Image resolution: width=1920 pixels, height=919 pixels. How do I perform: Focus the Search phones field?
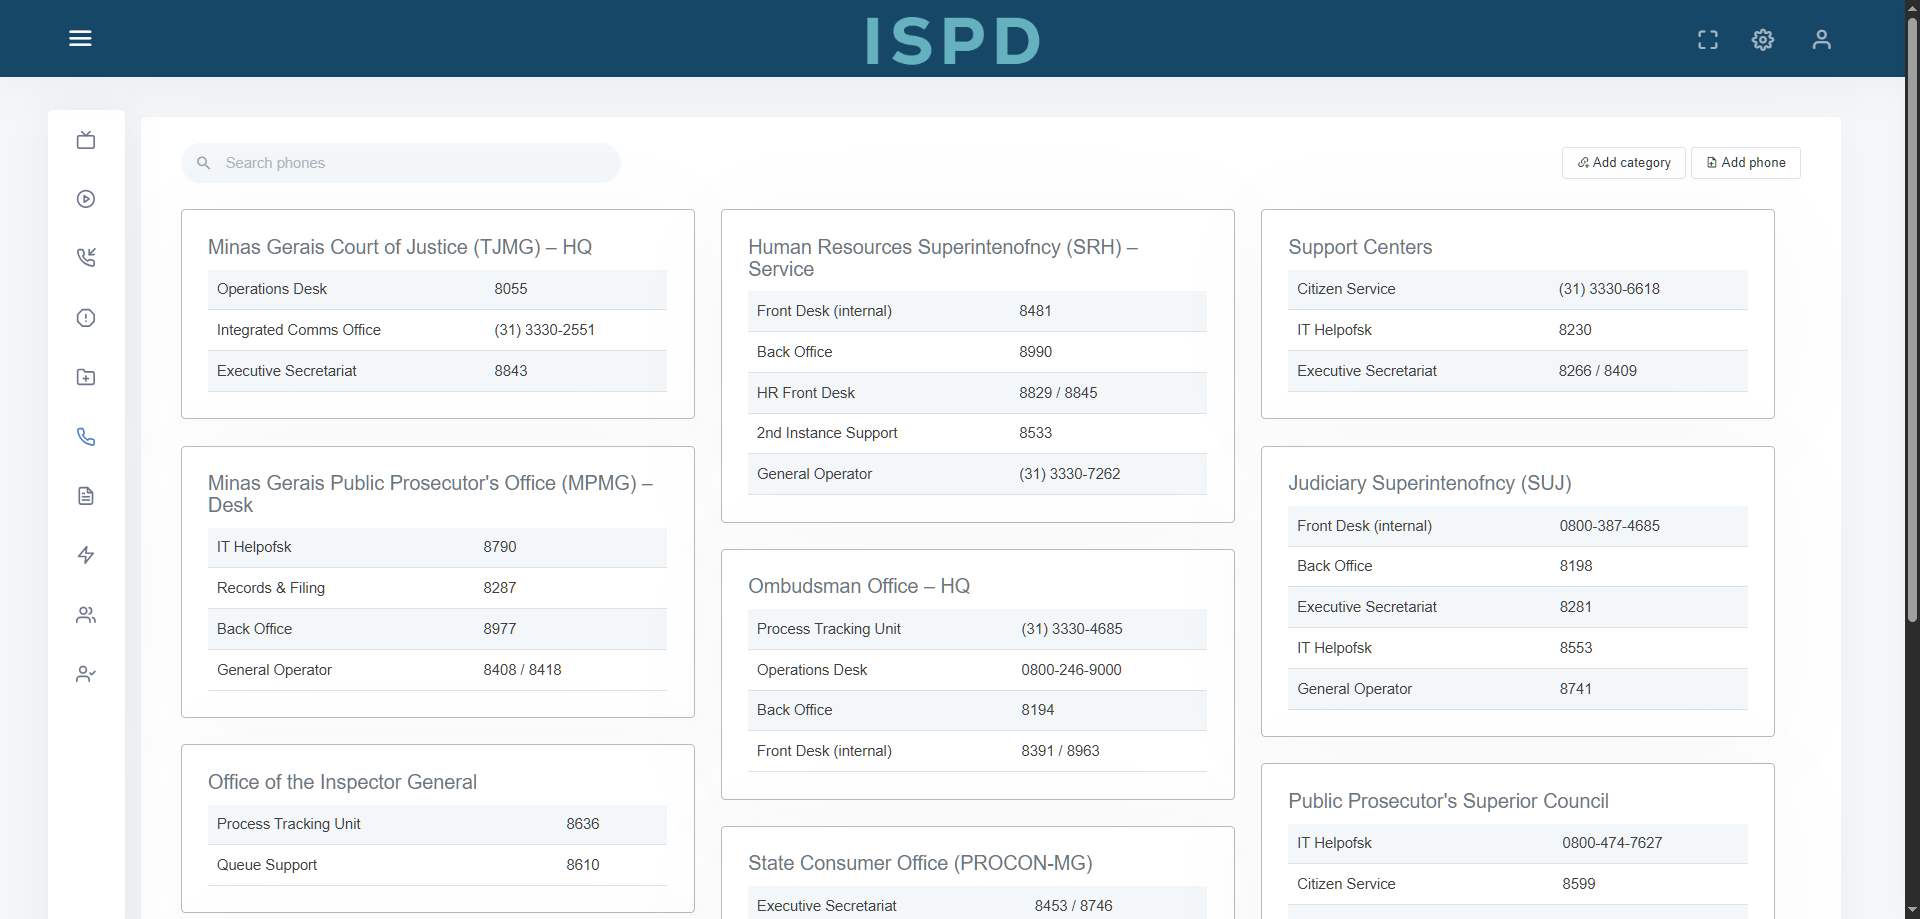(400, 163)
